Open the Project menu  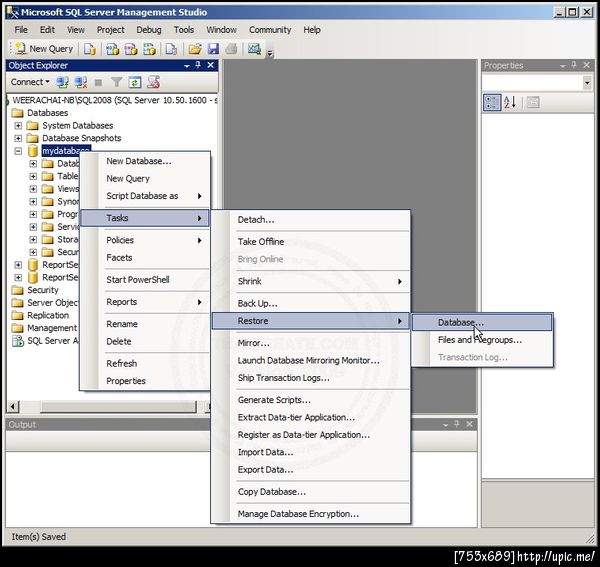(111, 30)
